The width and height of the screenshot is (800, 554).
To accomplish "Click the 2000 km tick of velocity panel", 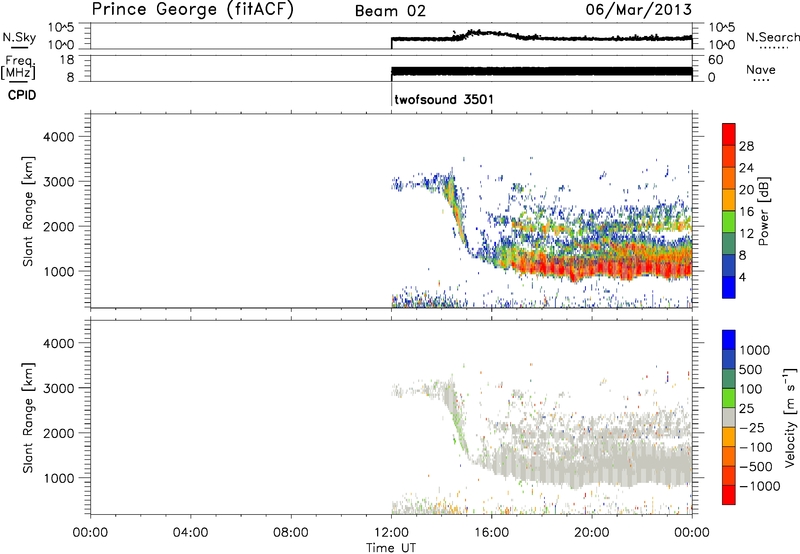I will point(58,433).
